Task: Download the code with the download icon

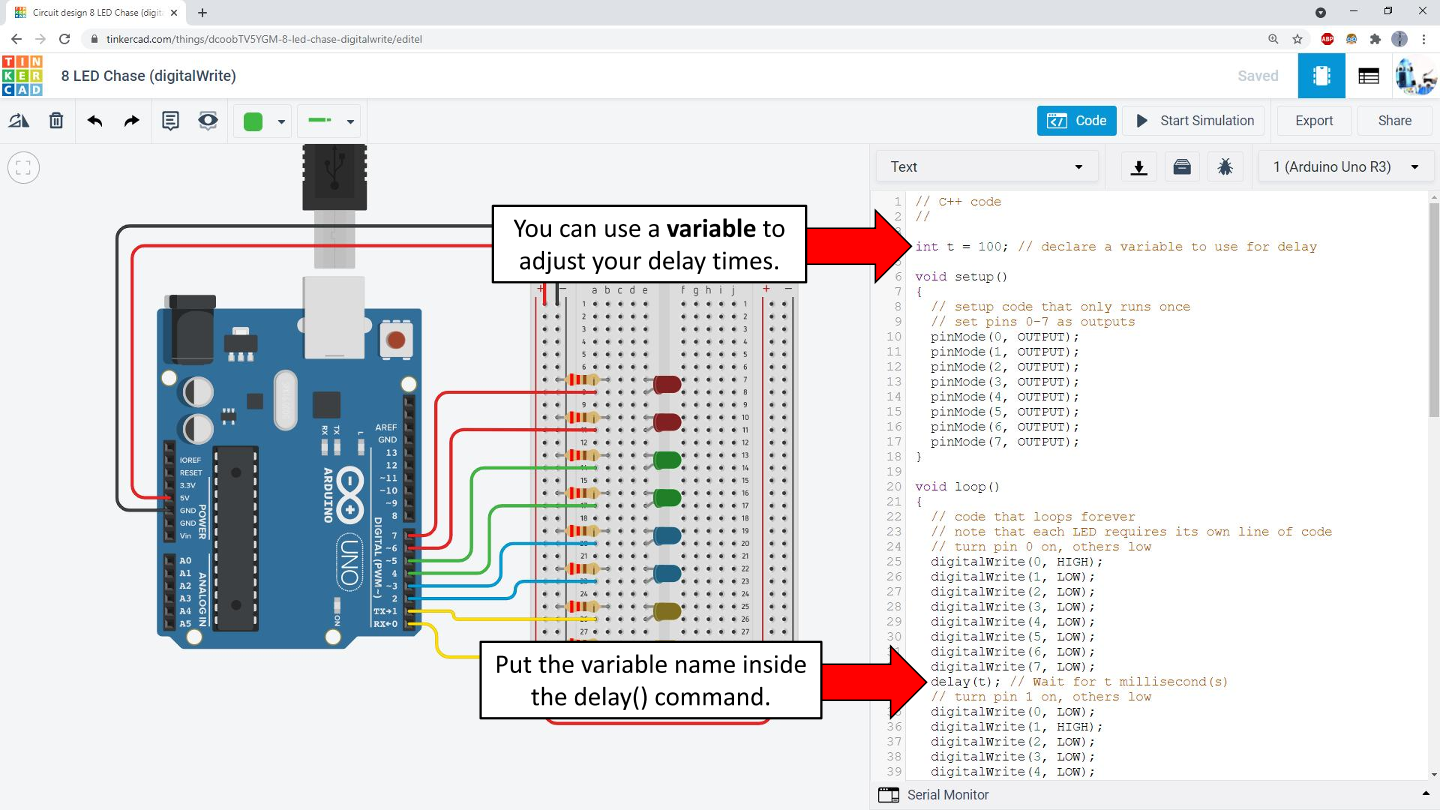Action: (x=1138, y=167)
